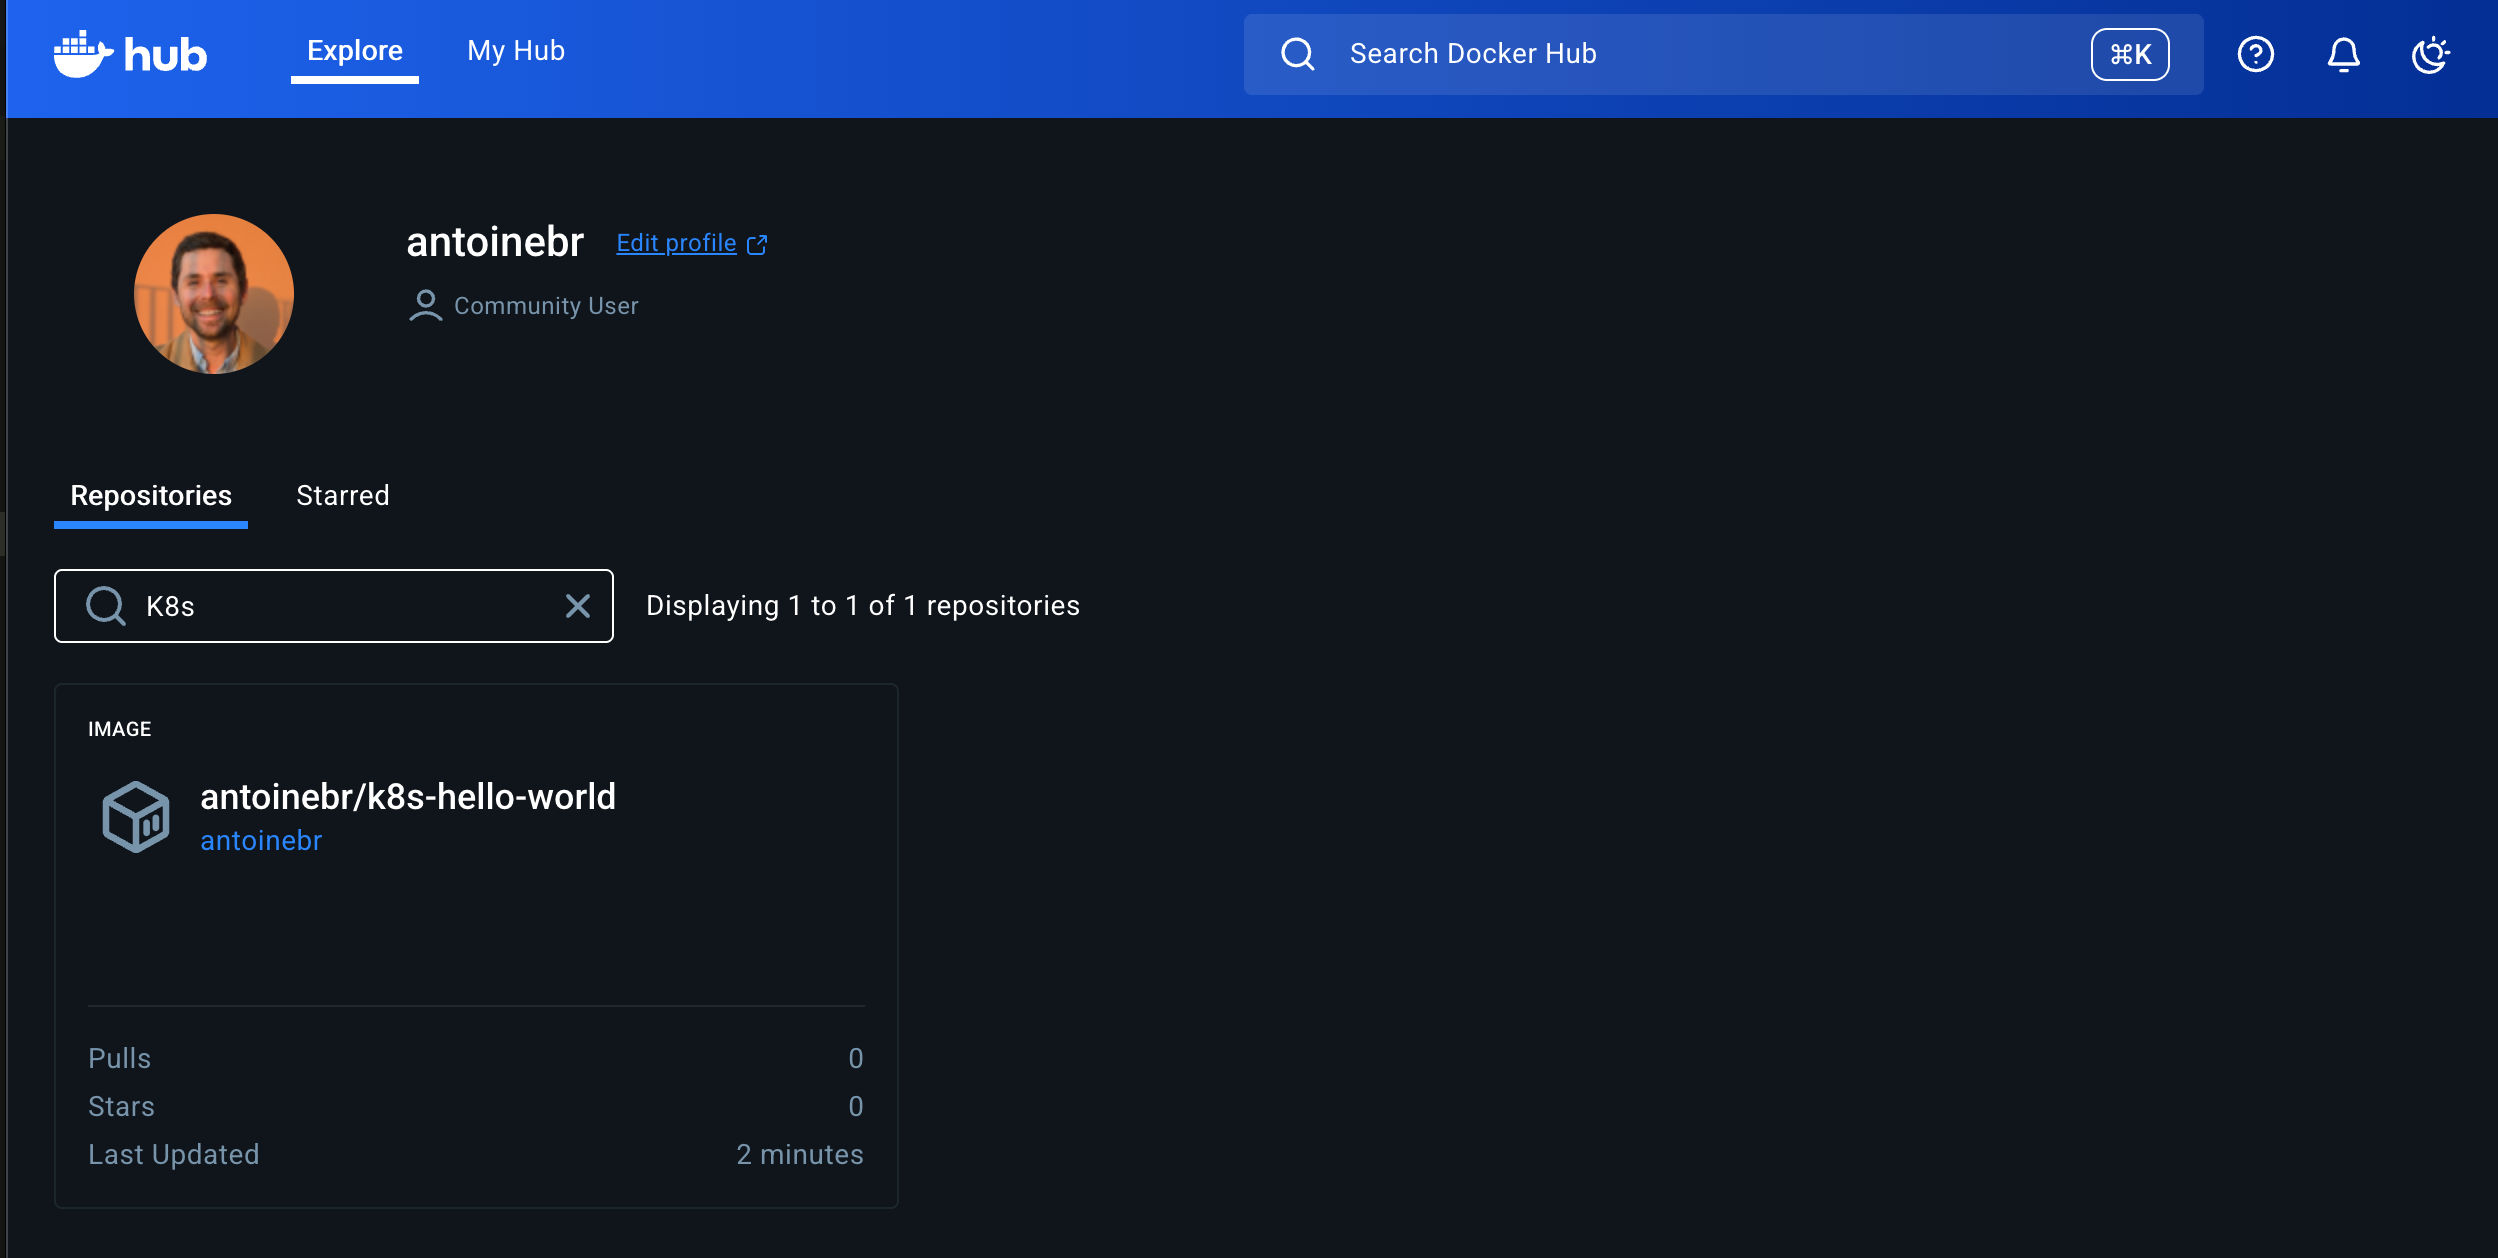Click the Edit profile link
This screenshot has width=2498, height=1258.
pos(676,243)
